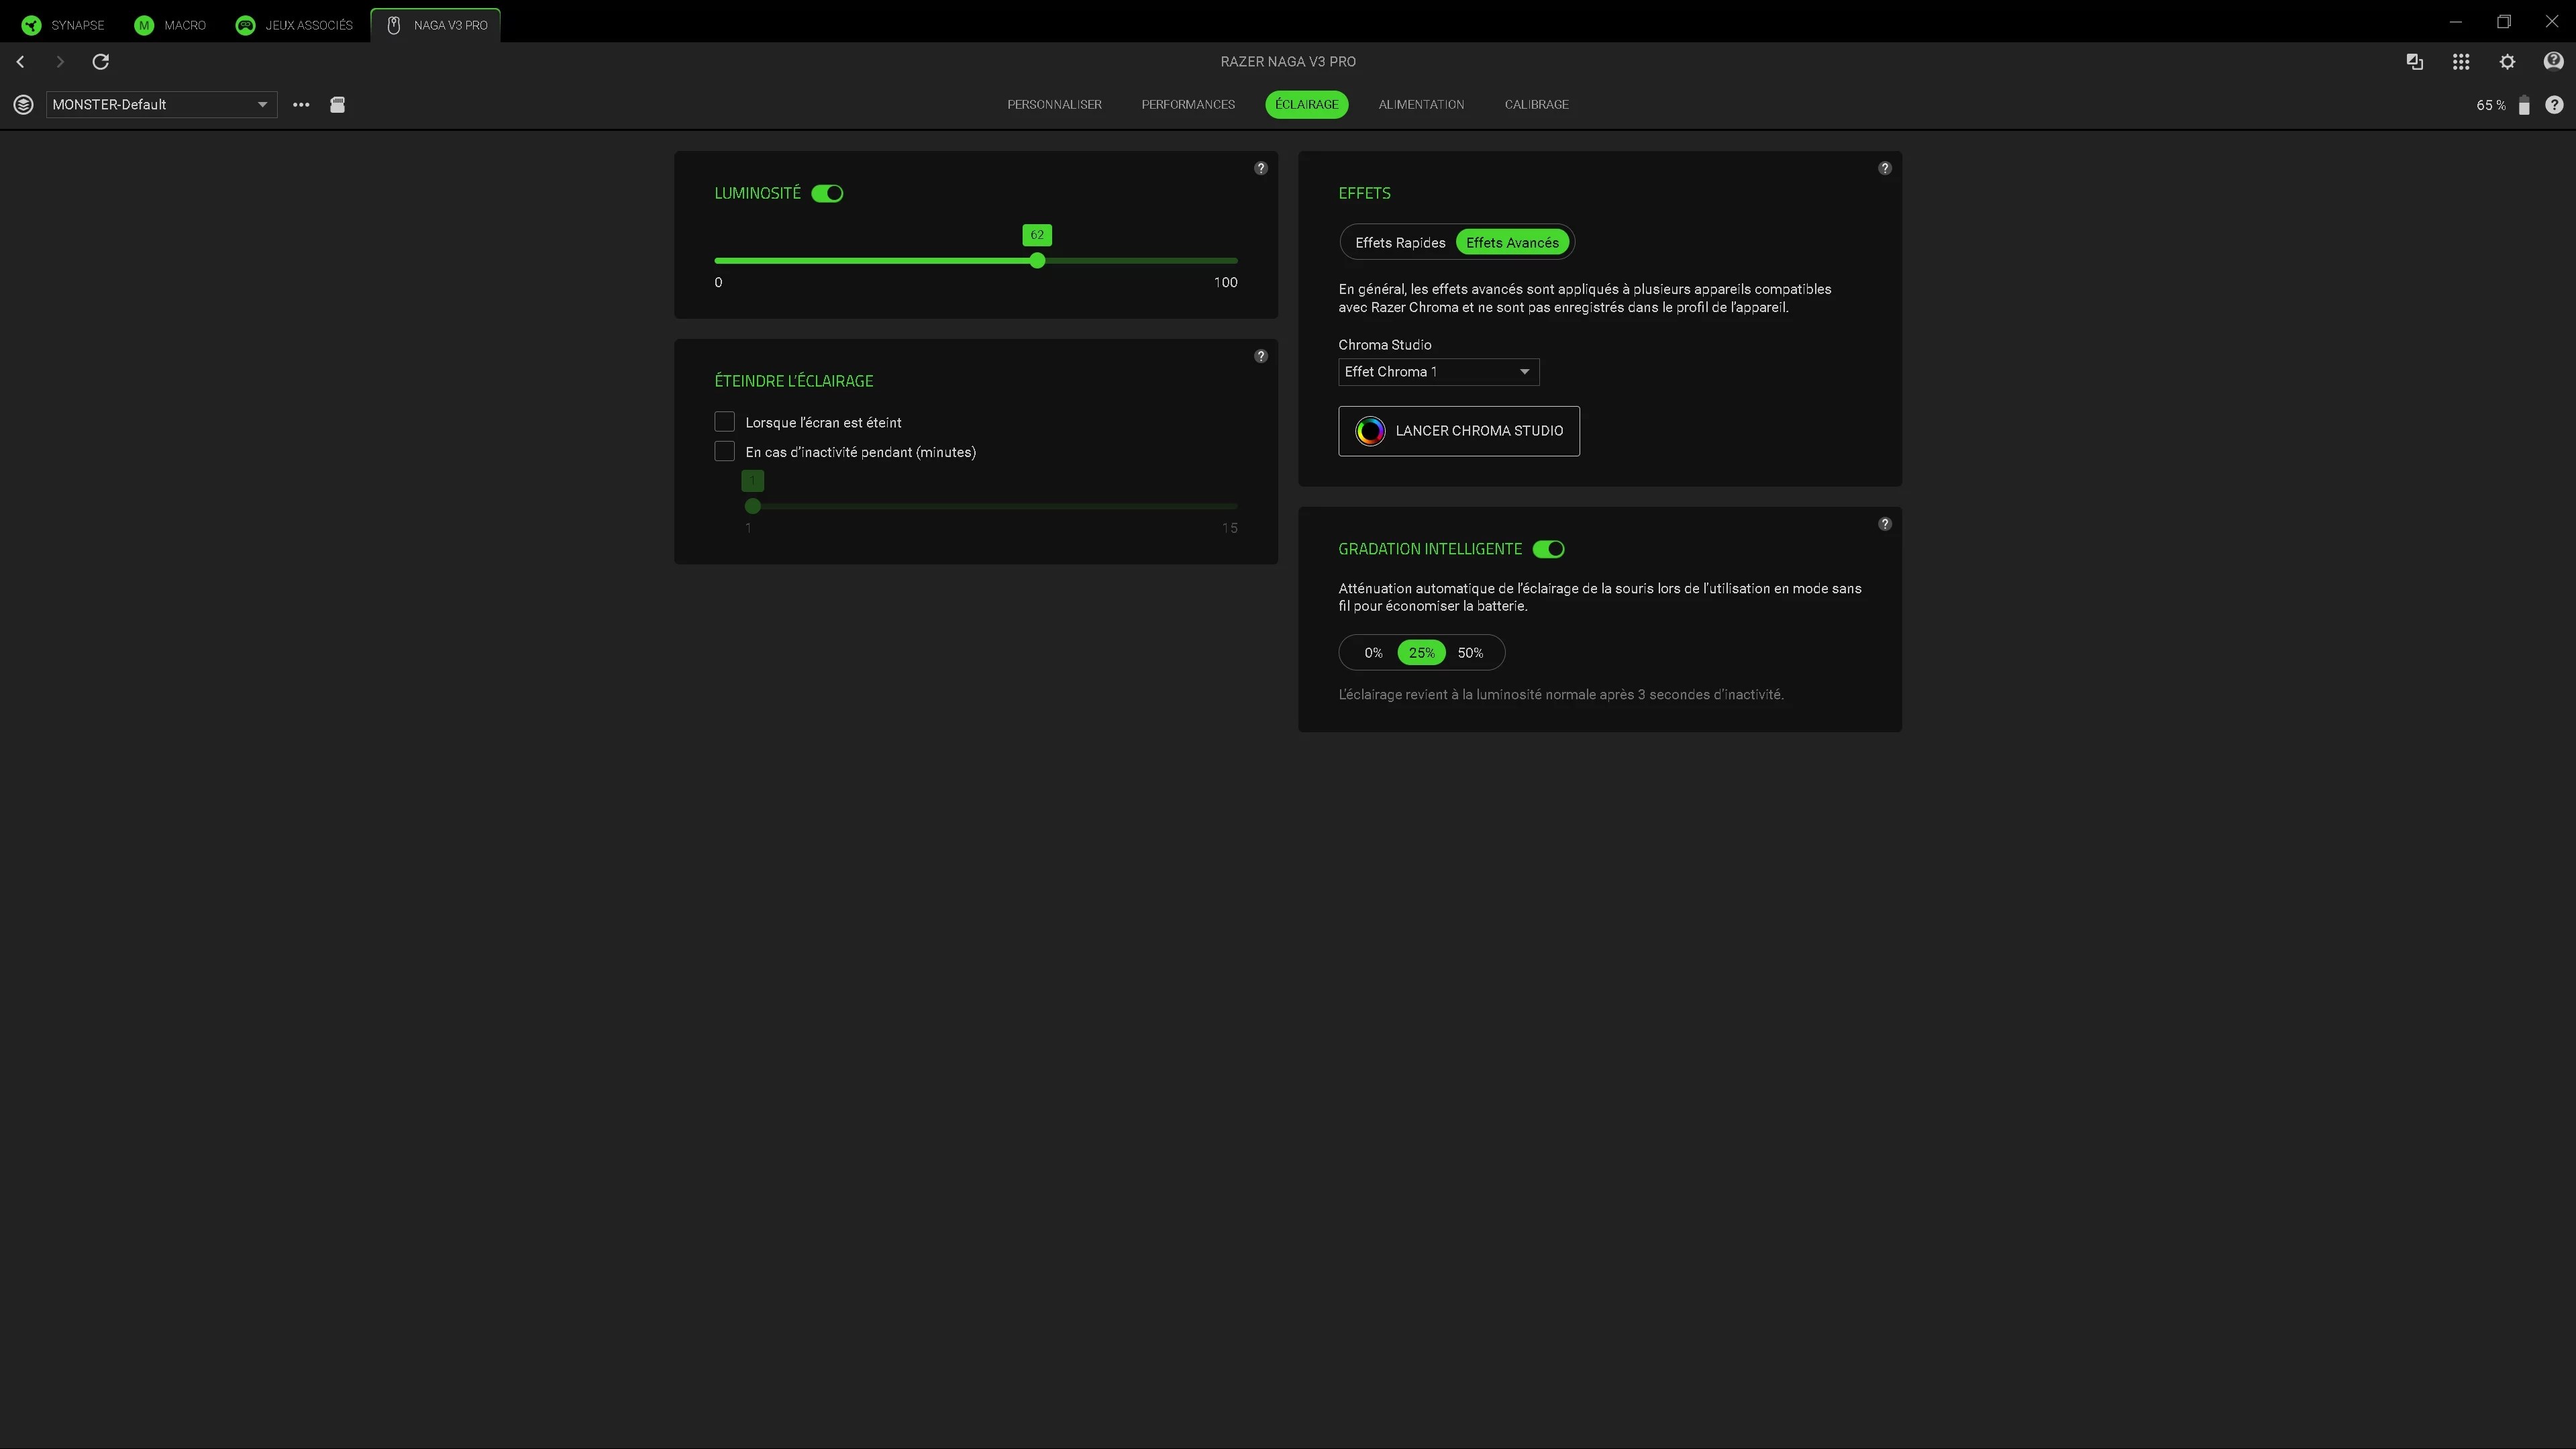
Task: Show help for Luminosité panel
Action: coord(1261,168)
